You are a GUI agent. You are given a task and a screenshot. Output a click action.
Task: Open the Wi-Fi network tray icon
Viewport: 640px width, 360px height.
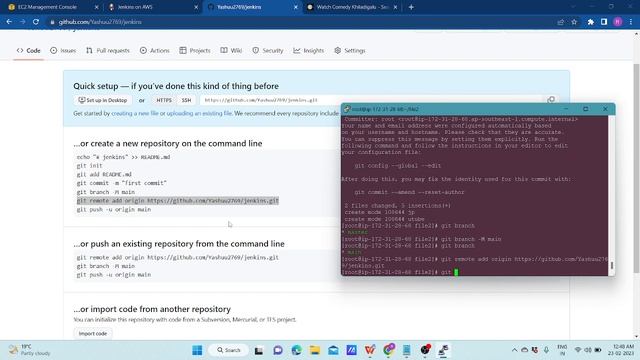[578, 350]
